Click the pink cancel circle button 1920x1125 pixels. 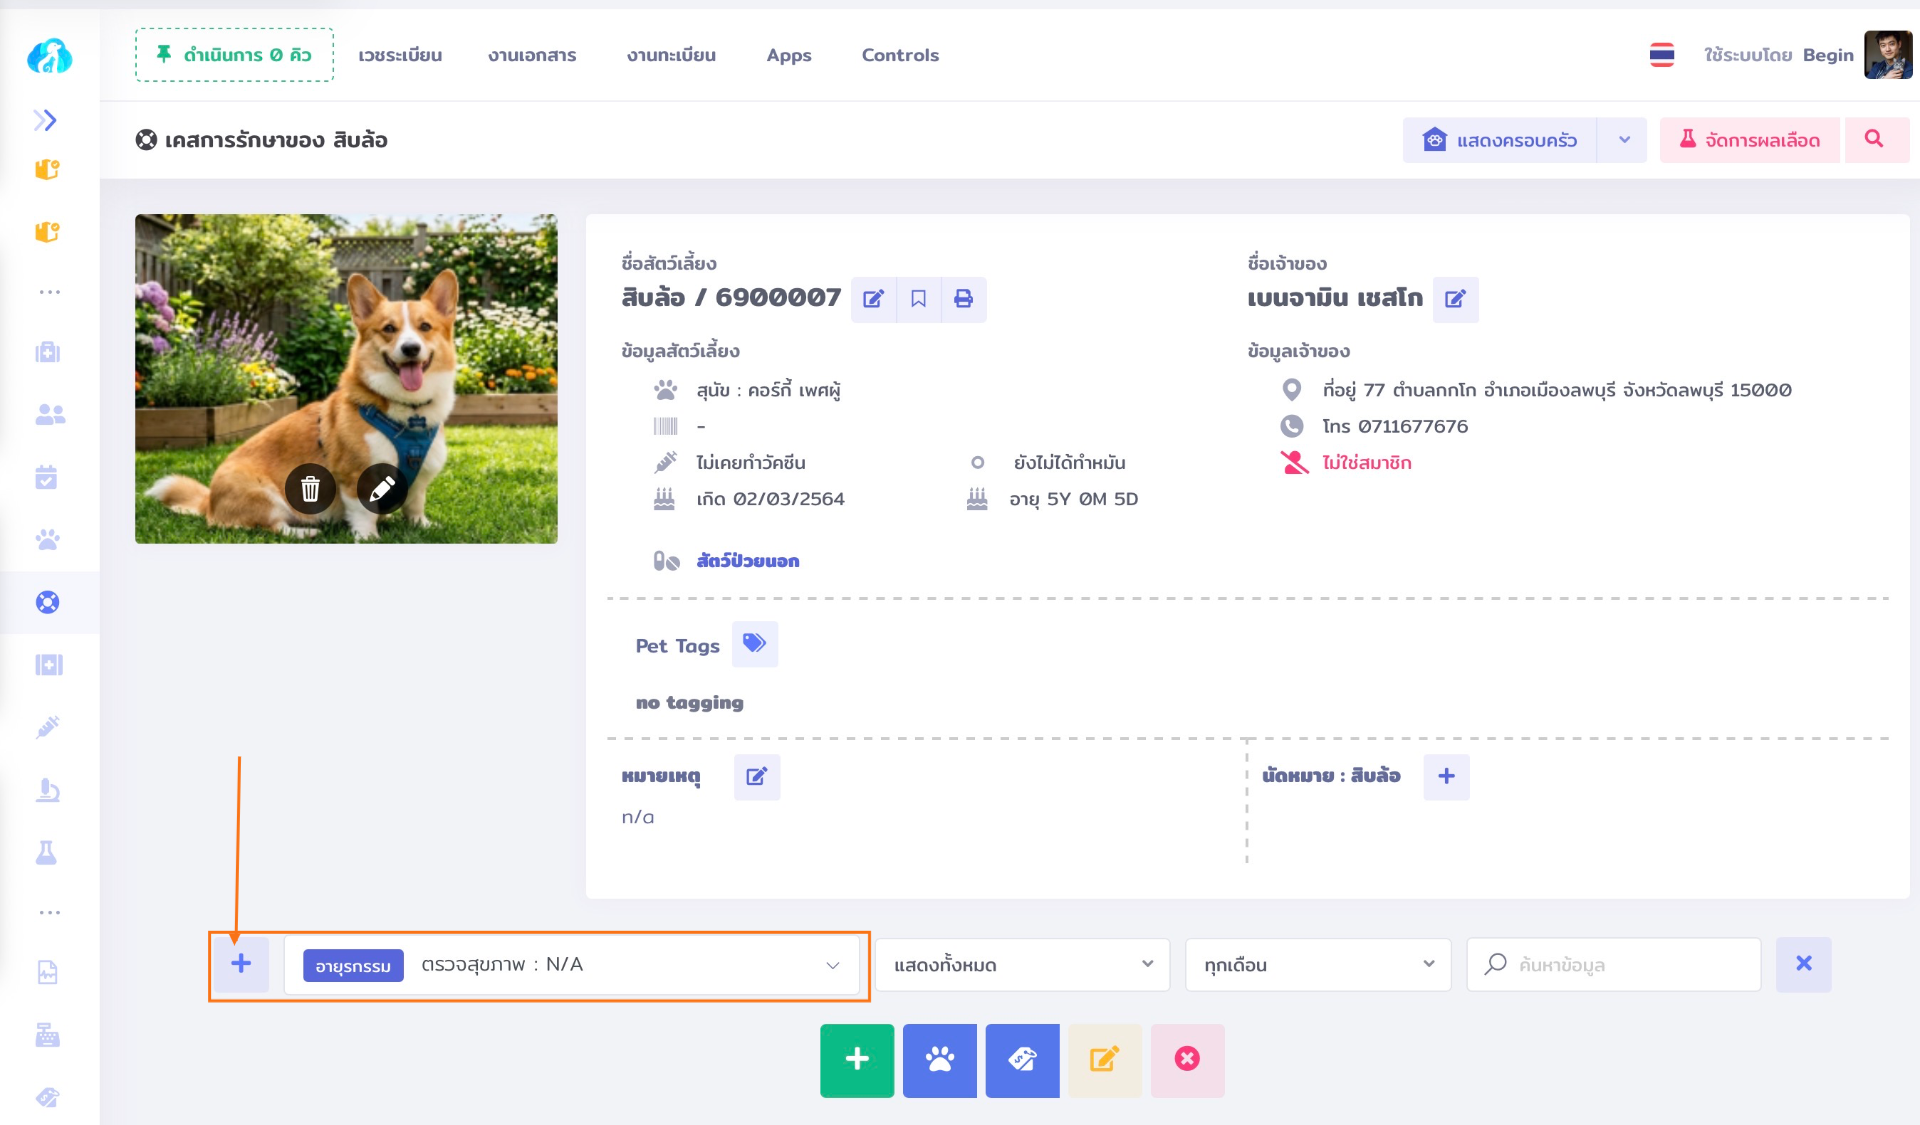click(x=1187, y=1060)
